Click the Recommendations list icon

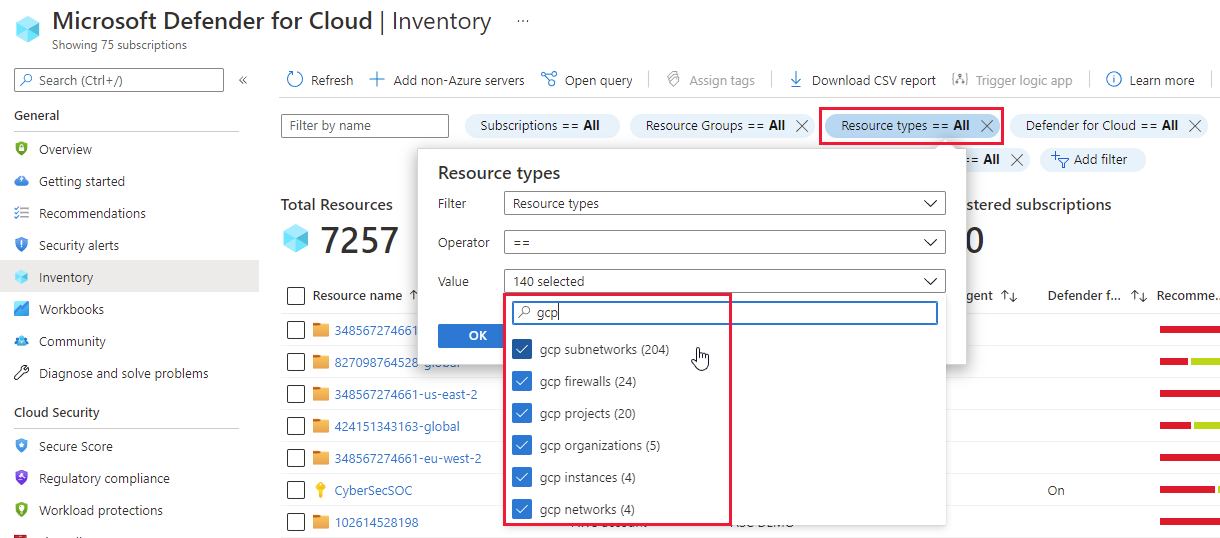tap(22, 213)
